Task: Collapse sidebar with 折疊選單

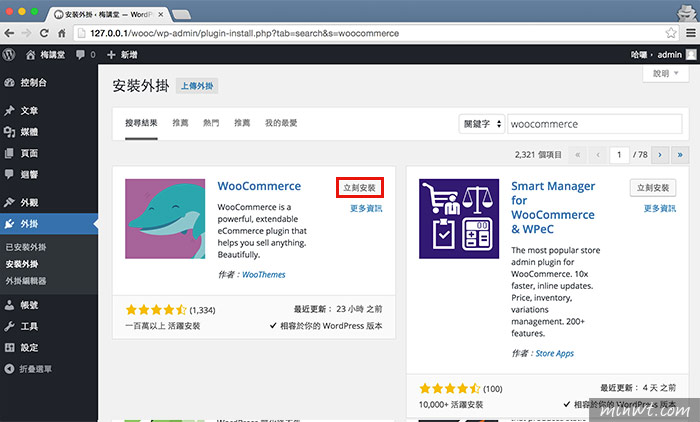Action: point(49,369)
